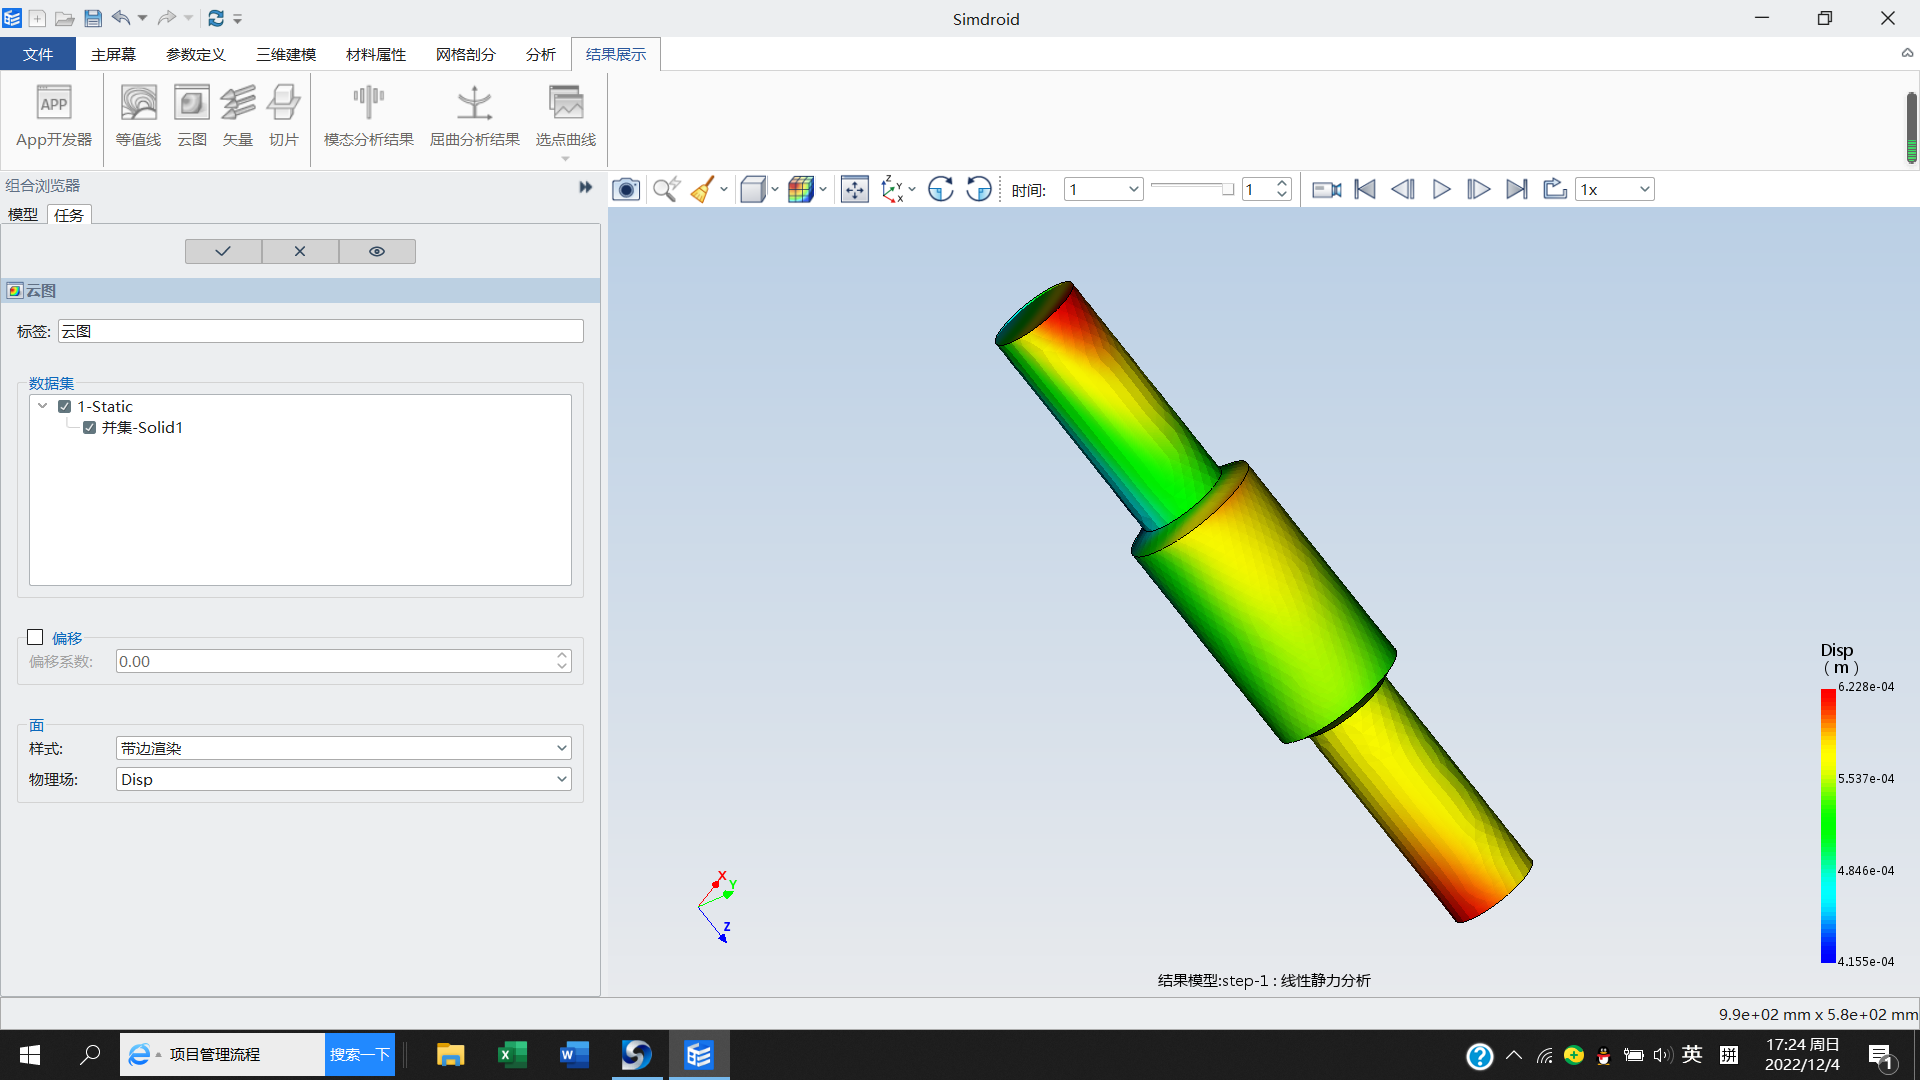The width and height of the screenshot is (1920, 1080).
Task: Expand the view cube dropdown arrow
Action: pyautogui.click(x=775, y=189)
